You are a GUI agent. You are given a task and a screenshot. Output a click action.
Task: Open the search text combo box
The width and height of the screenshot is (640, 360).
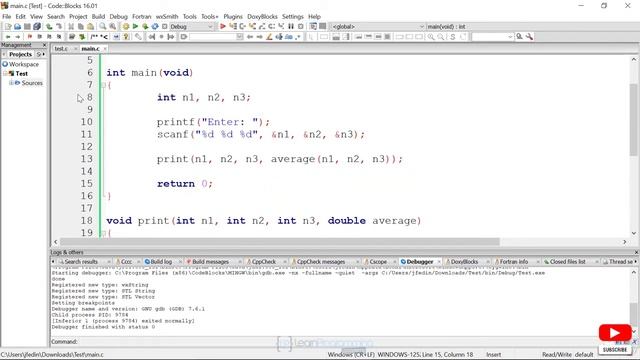coord(492,37)
